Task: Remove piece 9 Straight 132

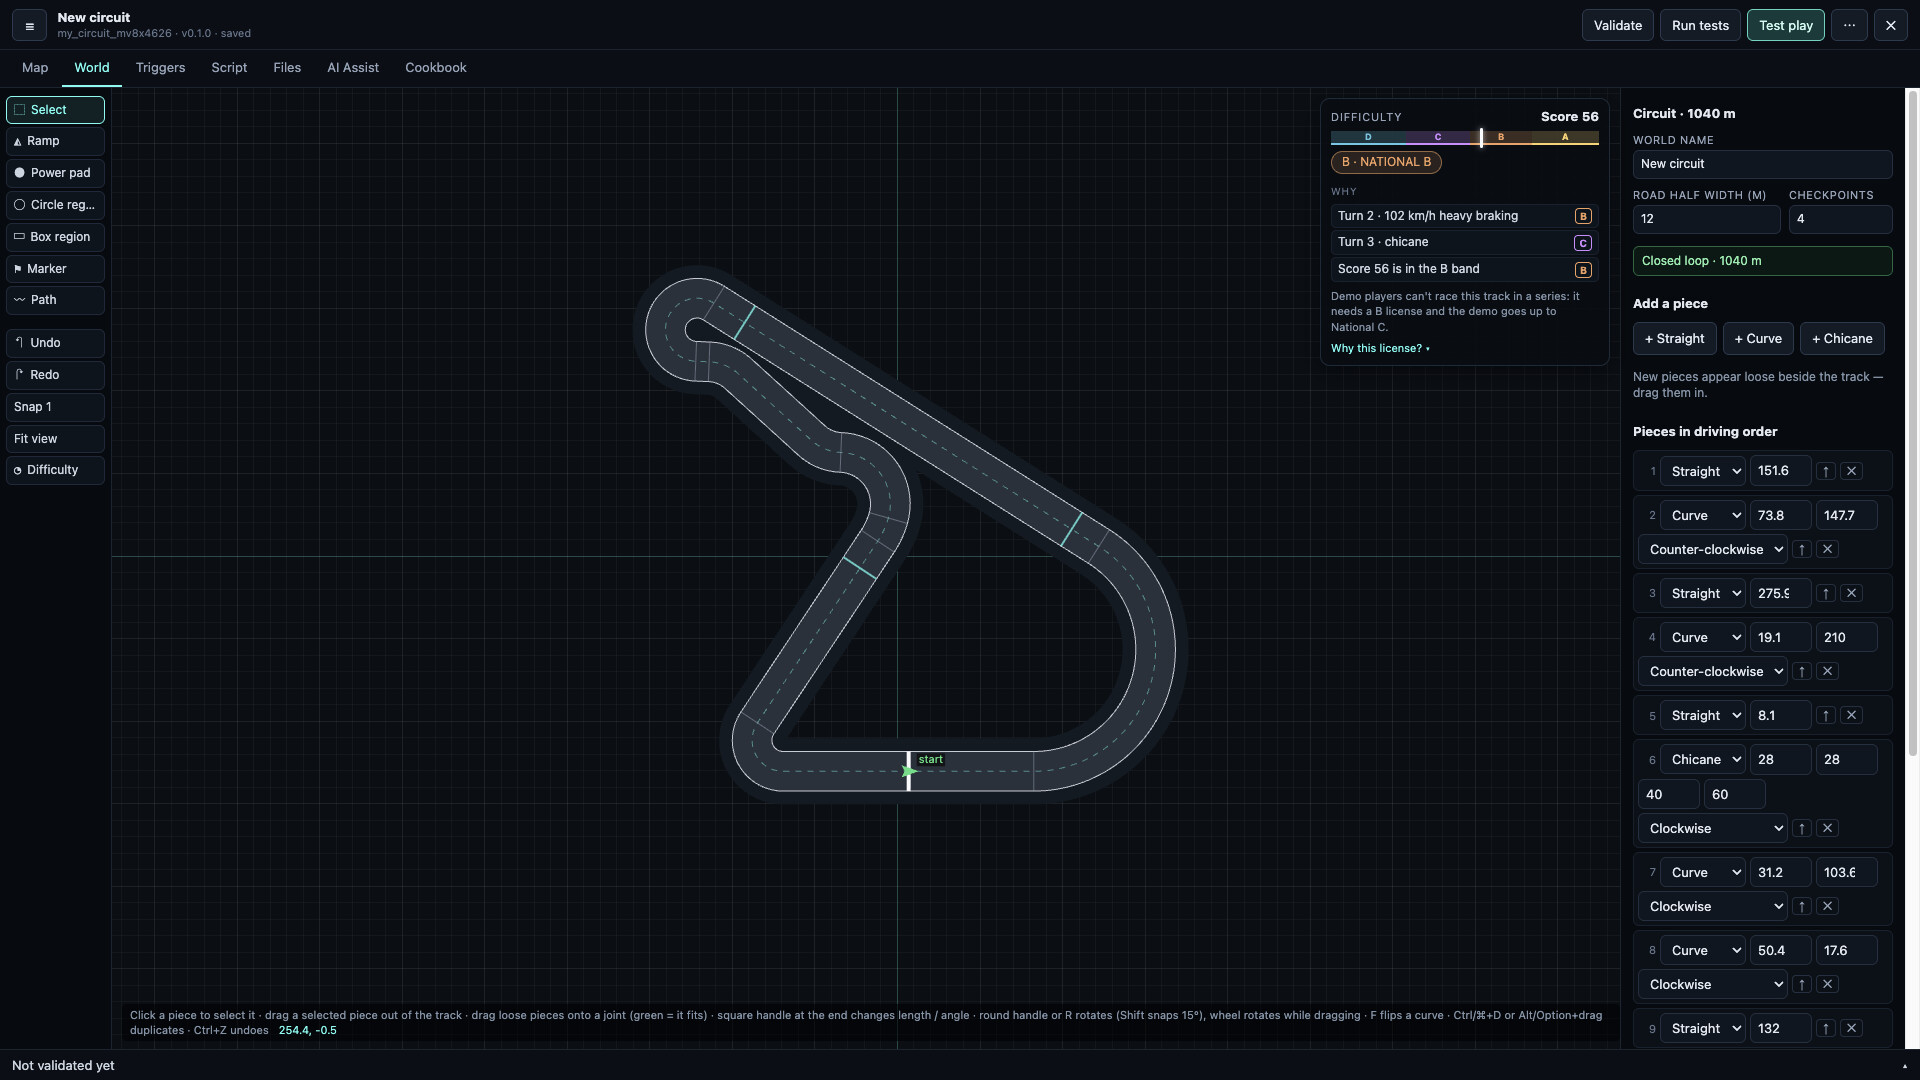Action: (x=1851, y=1028)
